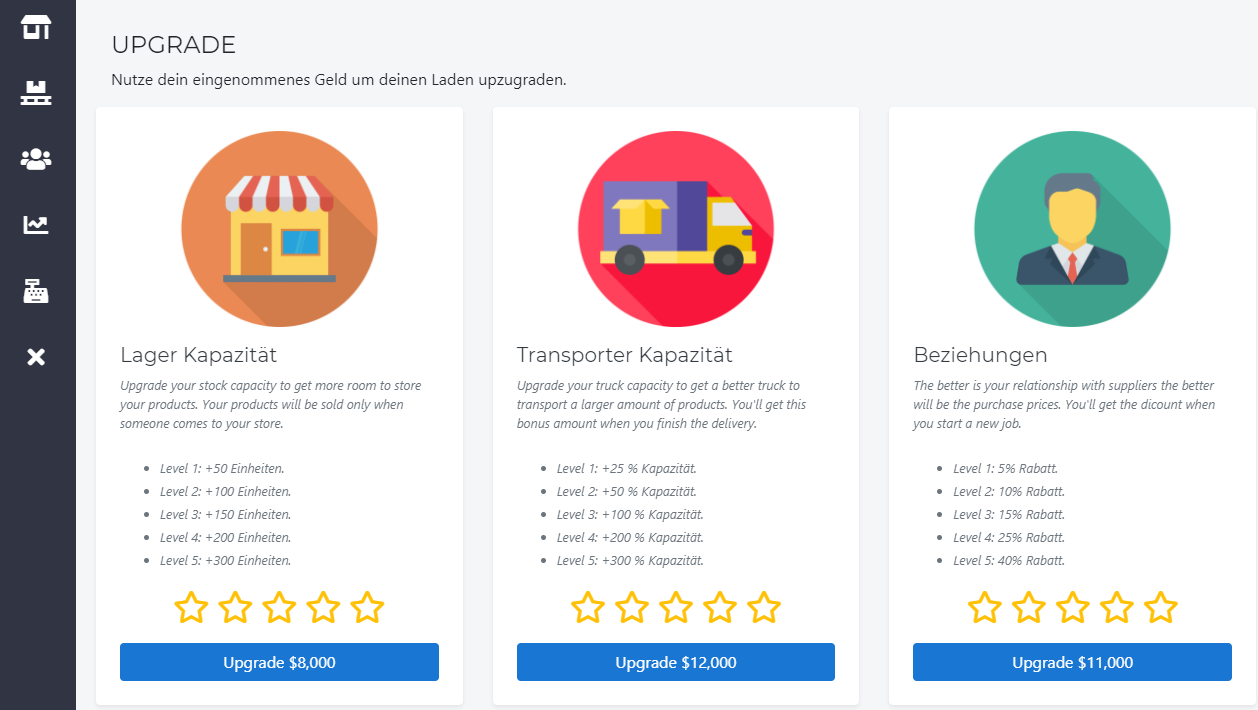
Task: Click the Transporter Kapazität heading
Action: point(625,355)
